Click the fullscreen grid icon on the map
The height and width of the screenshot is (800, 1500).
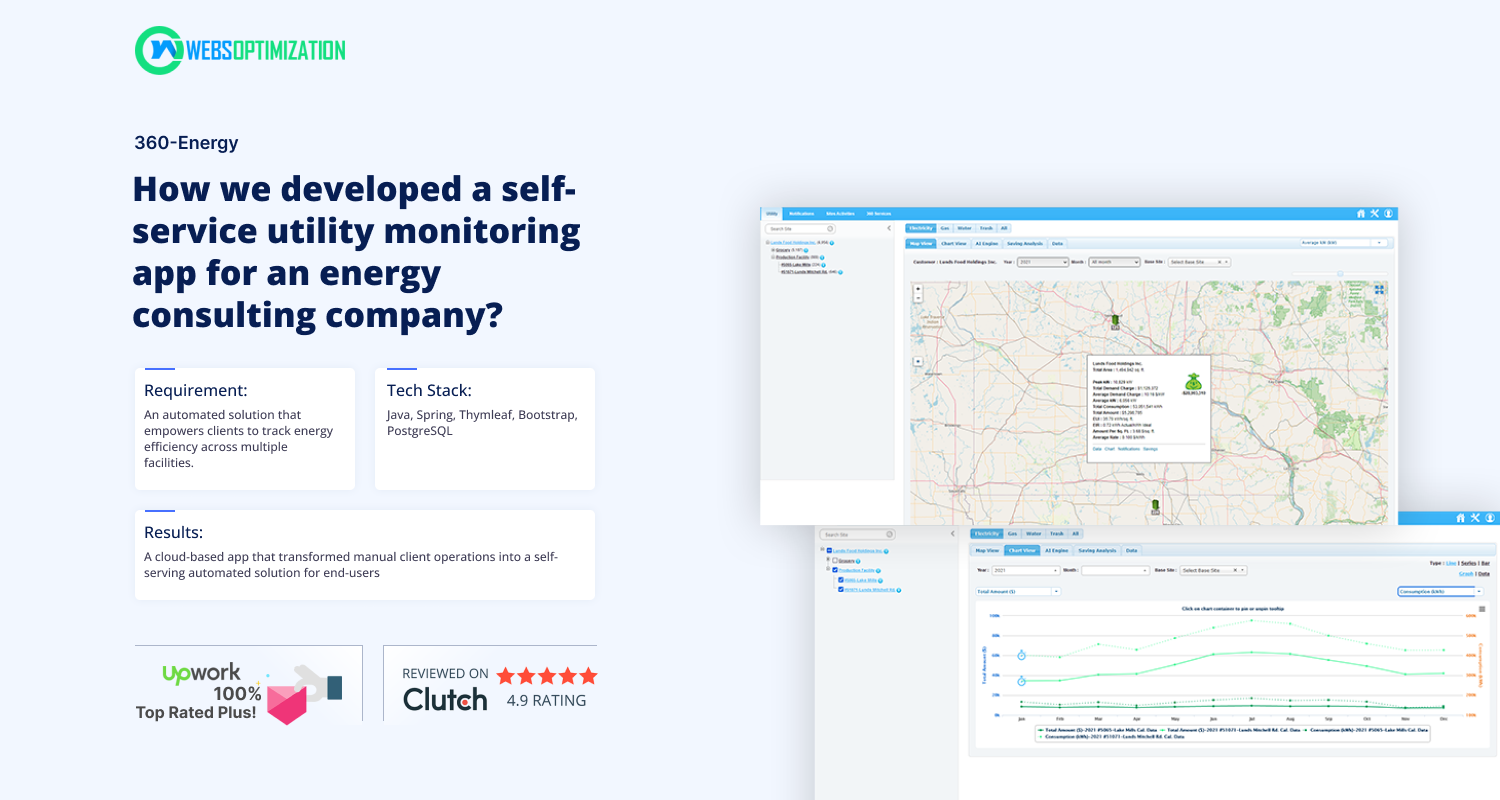pyautogui.click(x=1379, y=290)
